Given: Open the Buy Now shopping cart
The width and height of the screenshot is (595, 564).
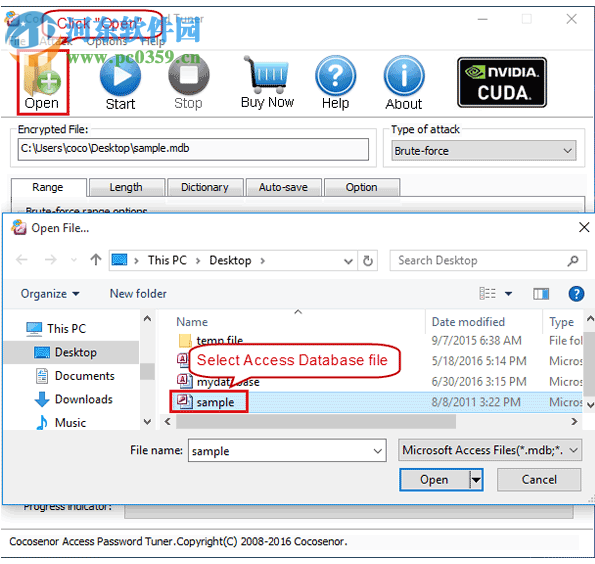Looking at the screenshot, I should pos(267,83).
